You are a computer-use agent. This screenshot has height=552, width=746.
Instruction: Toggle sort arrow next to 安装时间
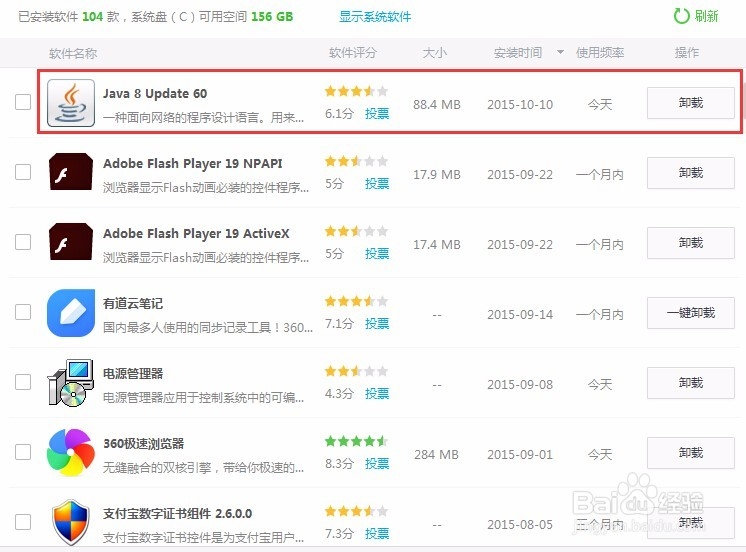tap(560, 52)
